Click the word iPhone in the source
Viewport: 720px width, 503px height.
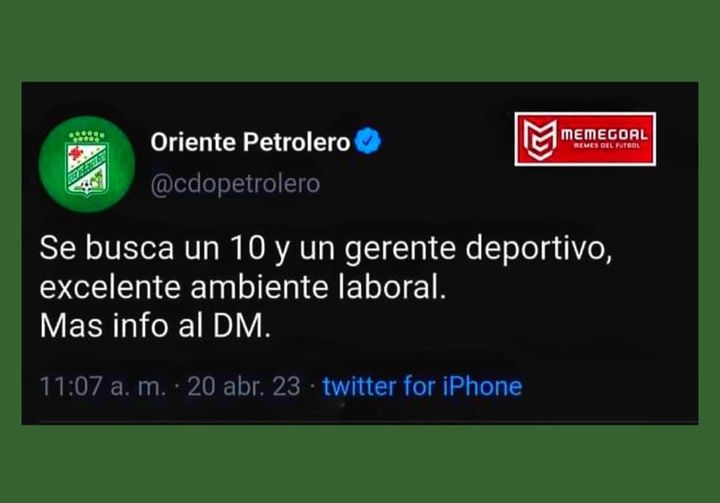(x=482, y=386)
